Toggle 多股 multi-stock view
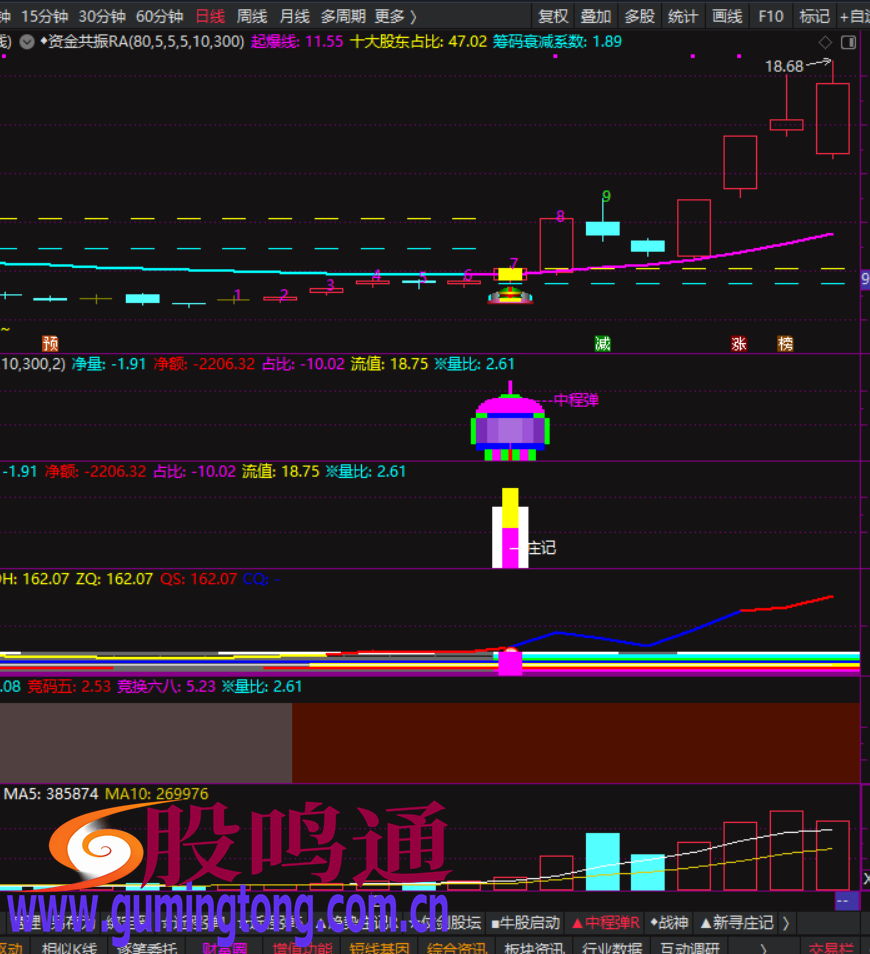 [x=640, y=16]
